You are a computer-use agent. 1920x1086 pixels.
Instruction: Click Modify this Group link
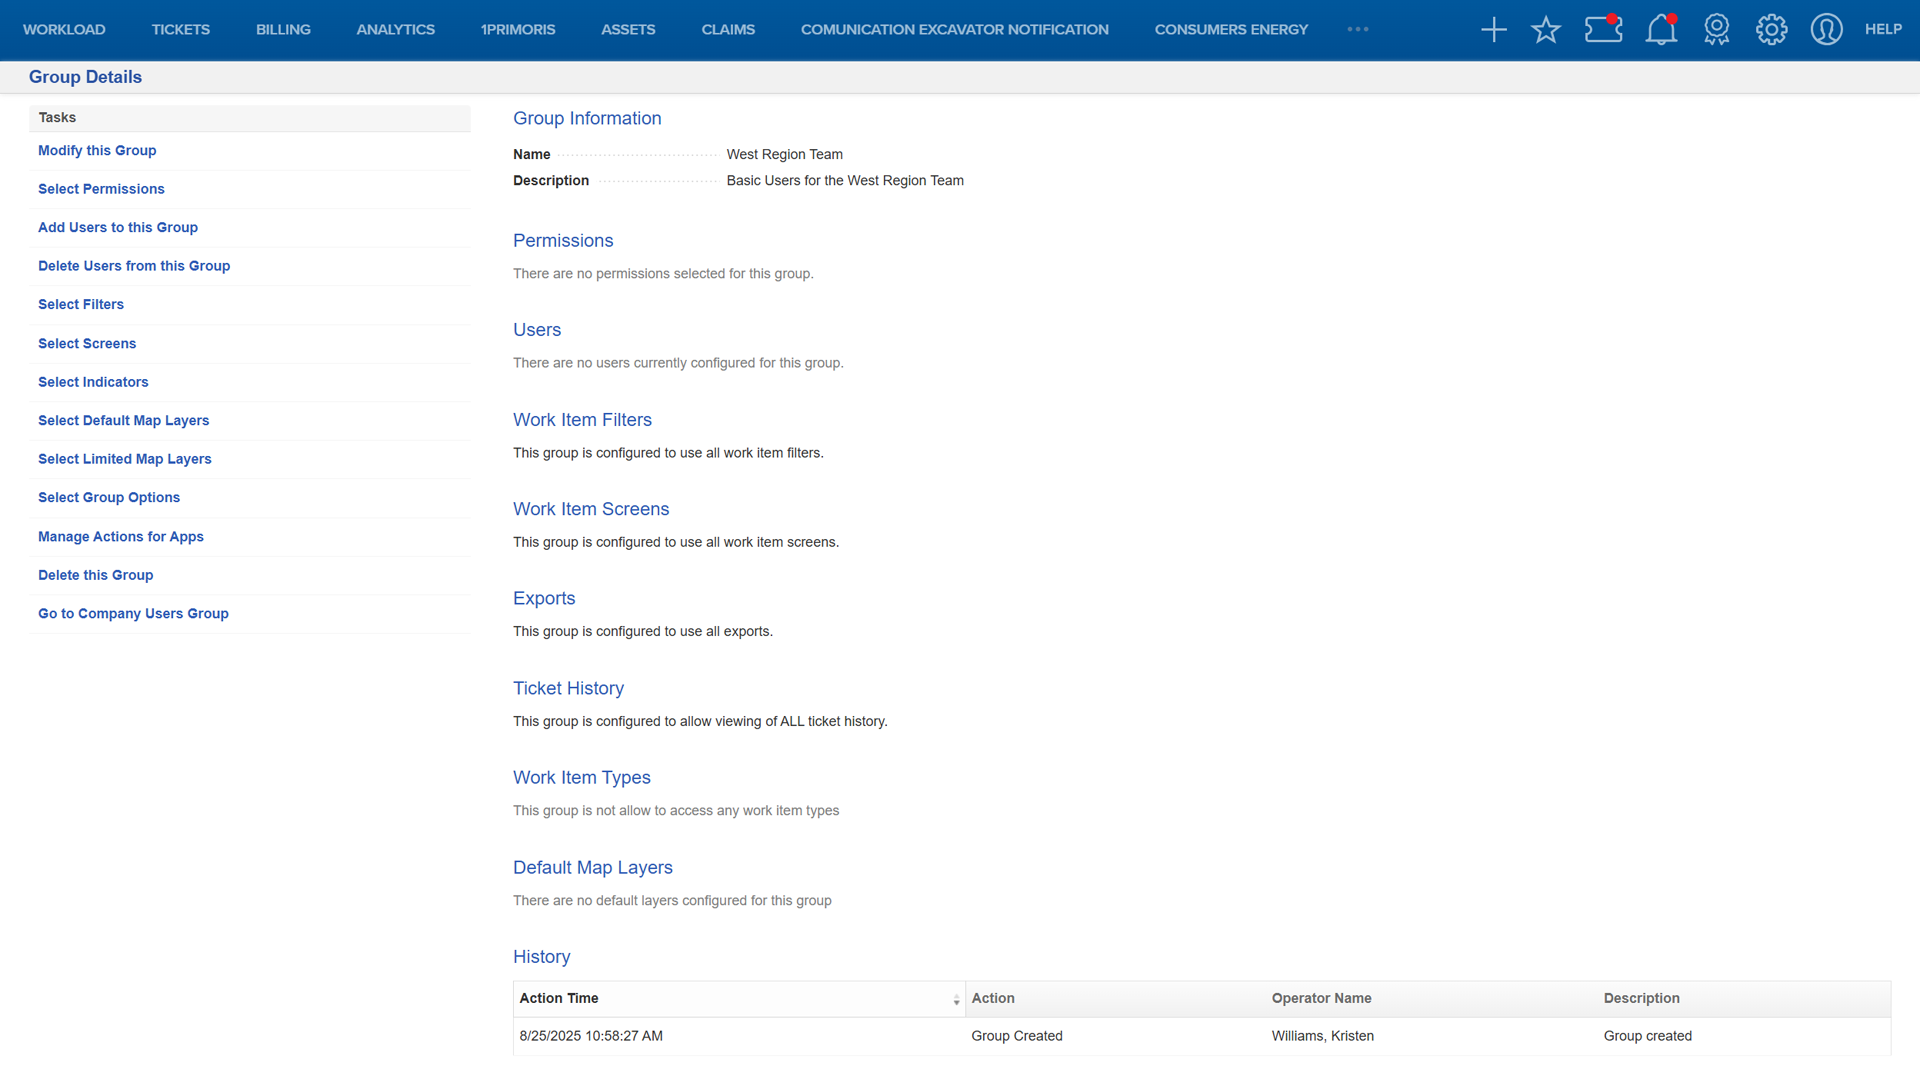click(x=97, y=151)
